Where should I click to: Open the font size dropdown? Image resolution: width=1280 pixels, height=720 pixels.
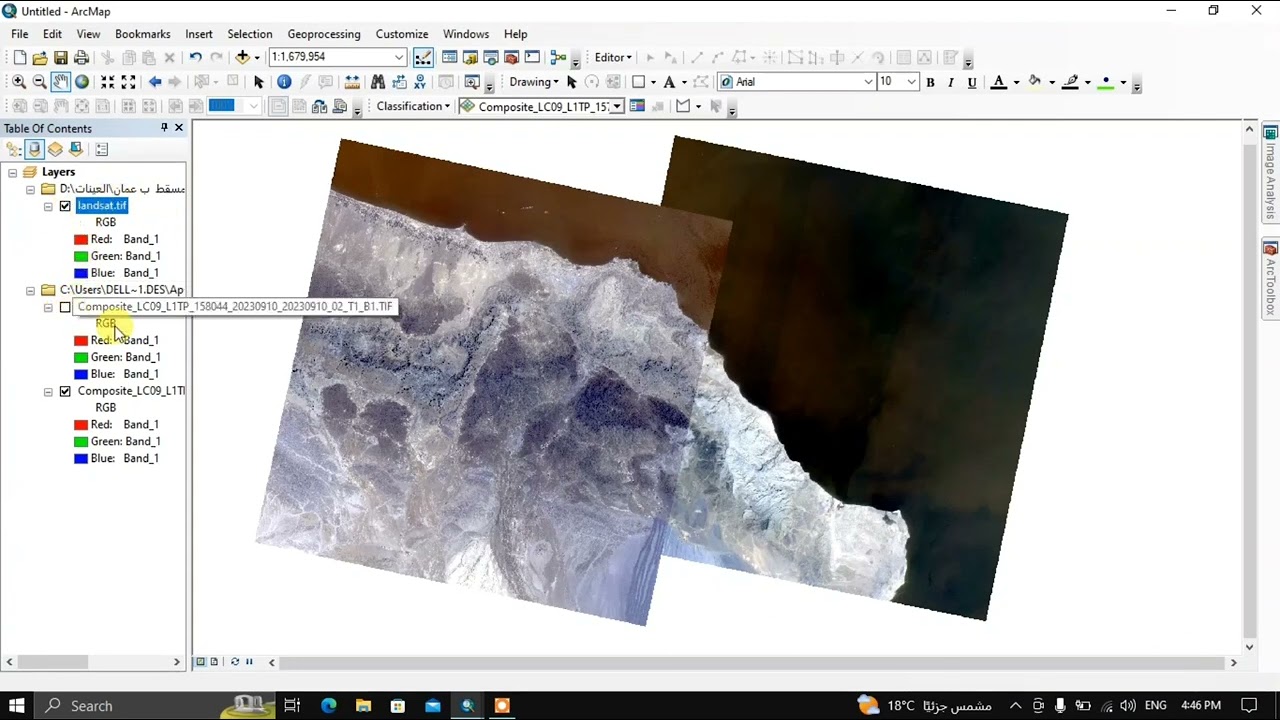coord(911,82)
